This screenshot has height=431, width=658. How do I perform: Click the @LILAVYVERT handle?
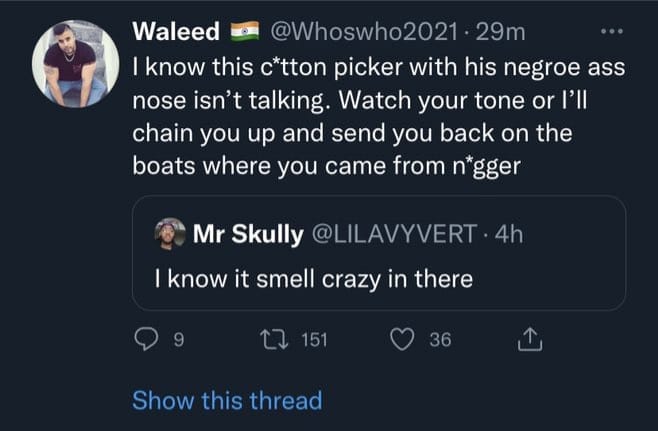pyautogui.click(x=394, y=234)
